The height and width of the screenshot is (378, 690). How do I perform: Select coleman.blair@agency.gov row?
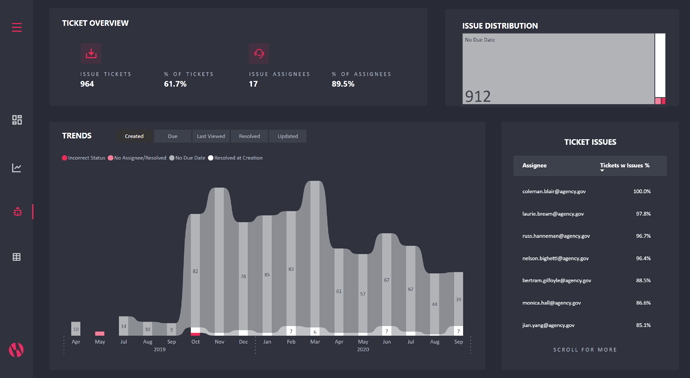[x=590, y=191]
